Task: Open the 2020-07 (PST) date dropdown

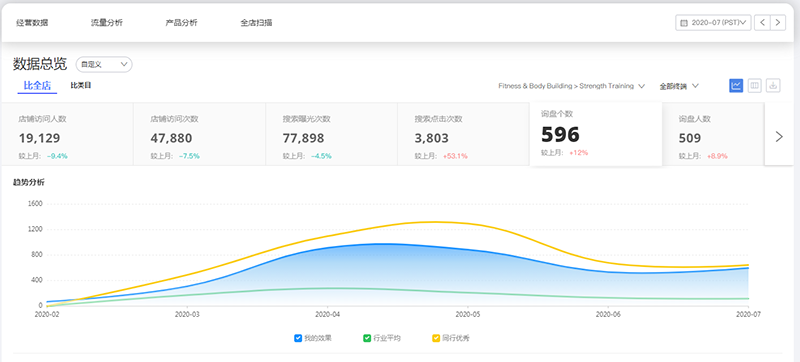Action: click(713, 22)
